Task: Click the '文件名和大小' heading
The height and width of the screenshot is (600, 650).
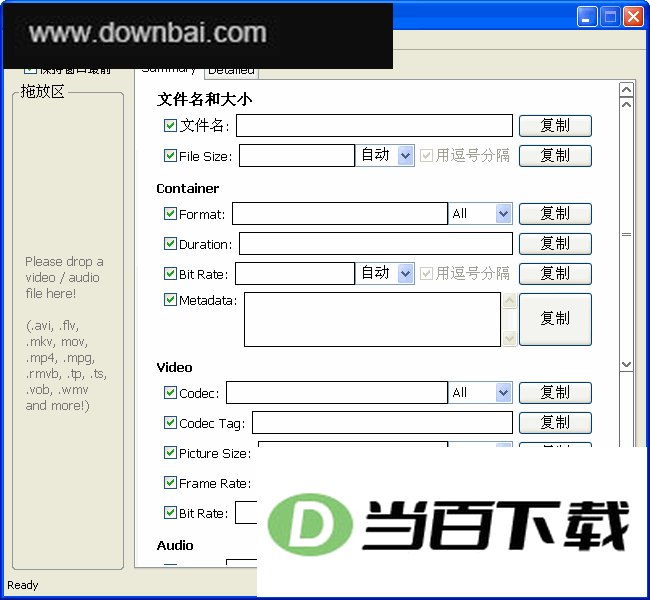Action: [204, 100]
